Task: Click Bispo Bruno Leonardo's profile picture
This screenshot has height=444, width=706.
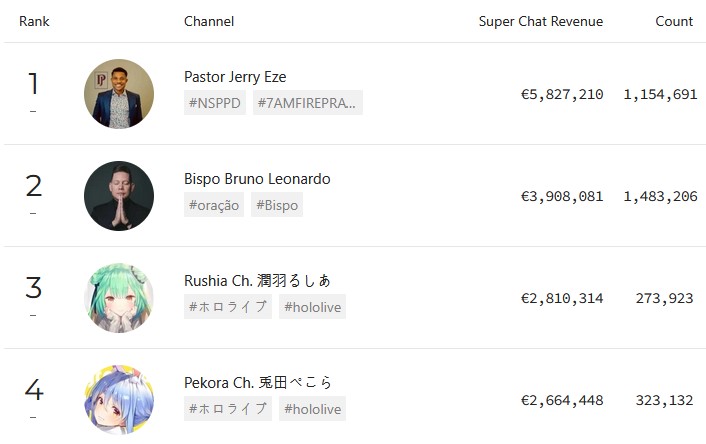Action: (119, 196)
